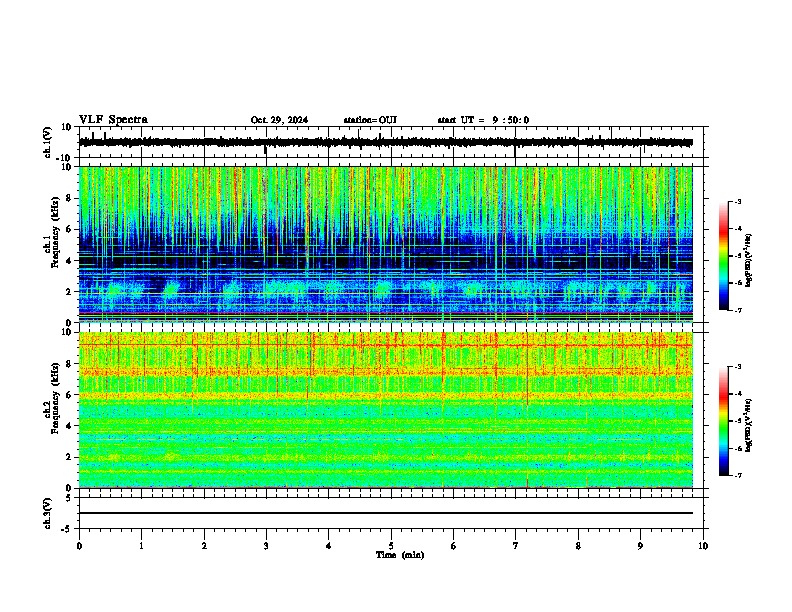The width and height of the screenshot is (792, 612).
Task: Click the ch.1 spectrogram color scale bar
Action: [x=724, y=256]
